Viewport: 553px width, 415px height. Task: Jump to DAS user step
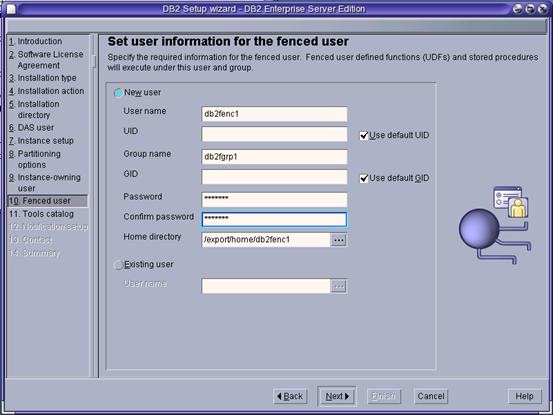click(x=32, y=128)
